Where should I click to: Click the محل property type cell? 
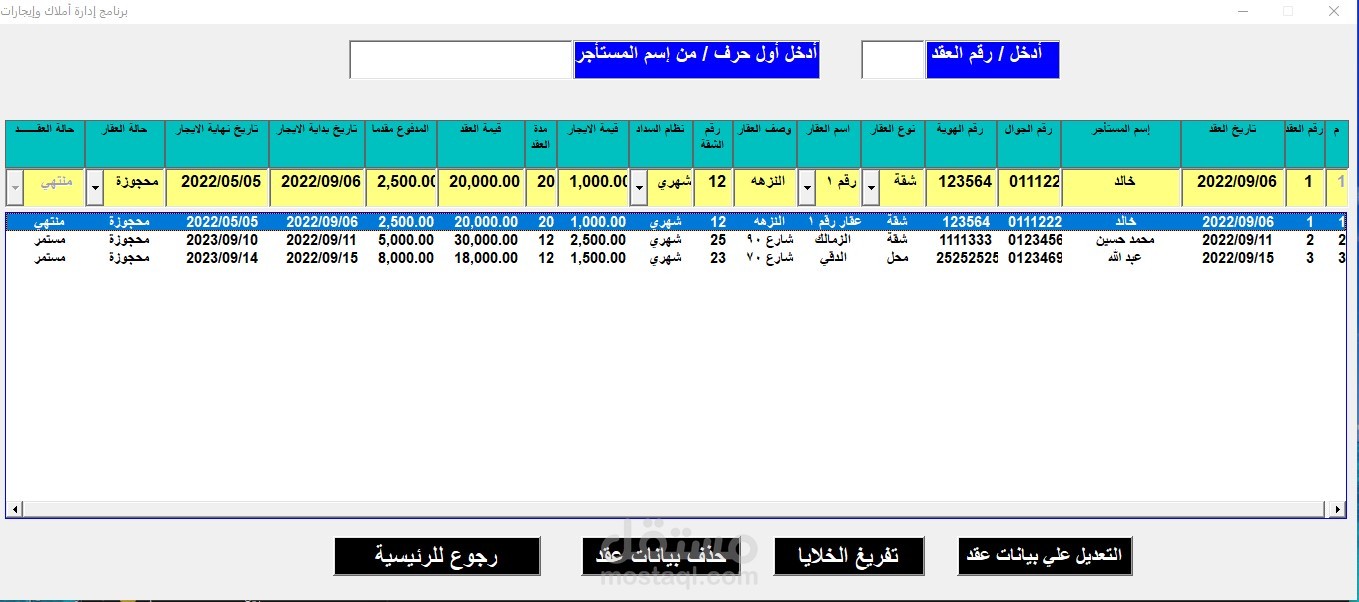tap(897, 258)
